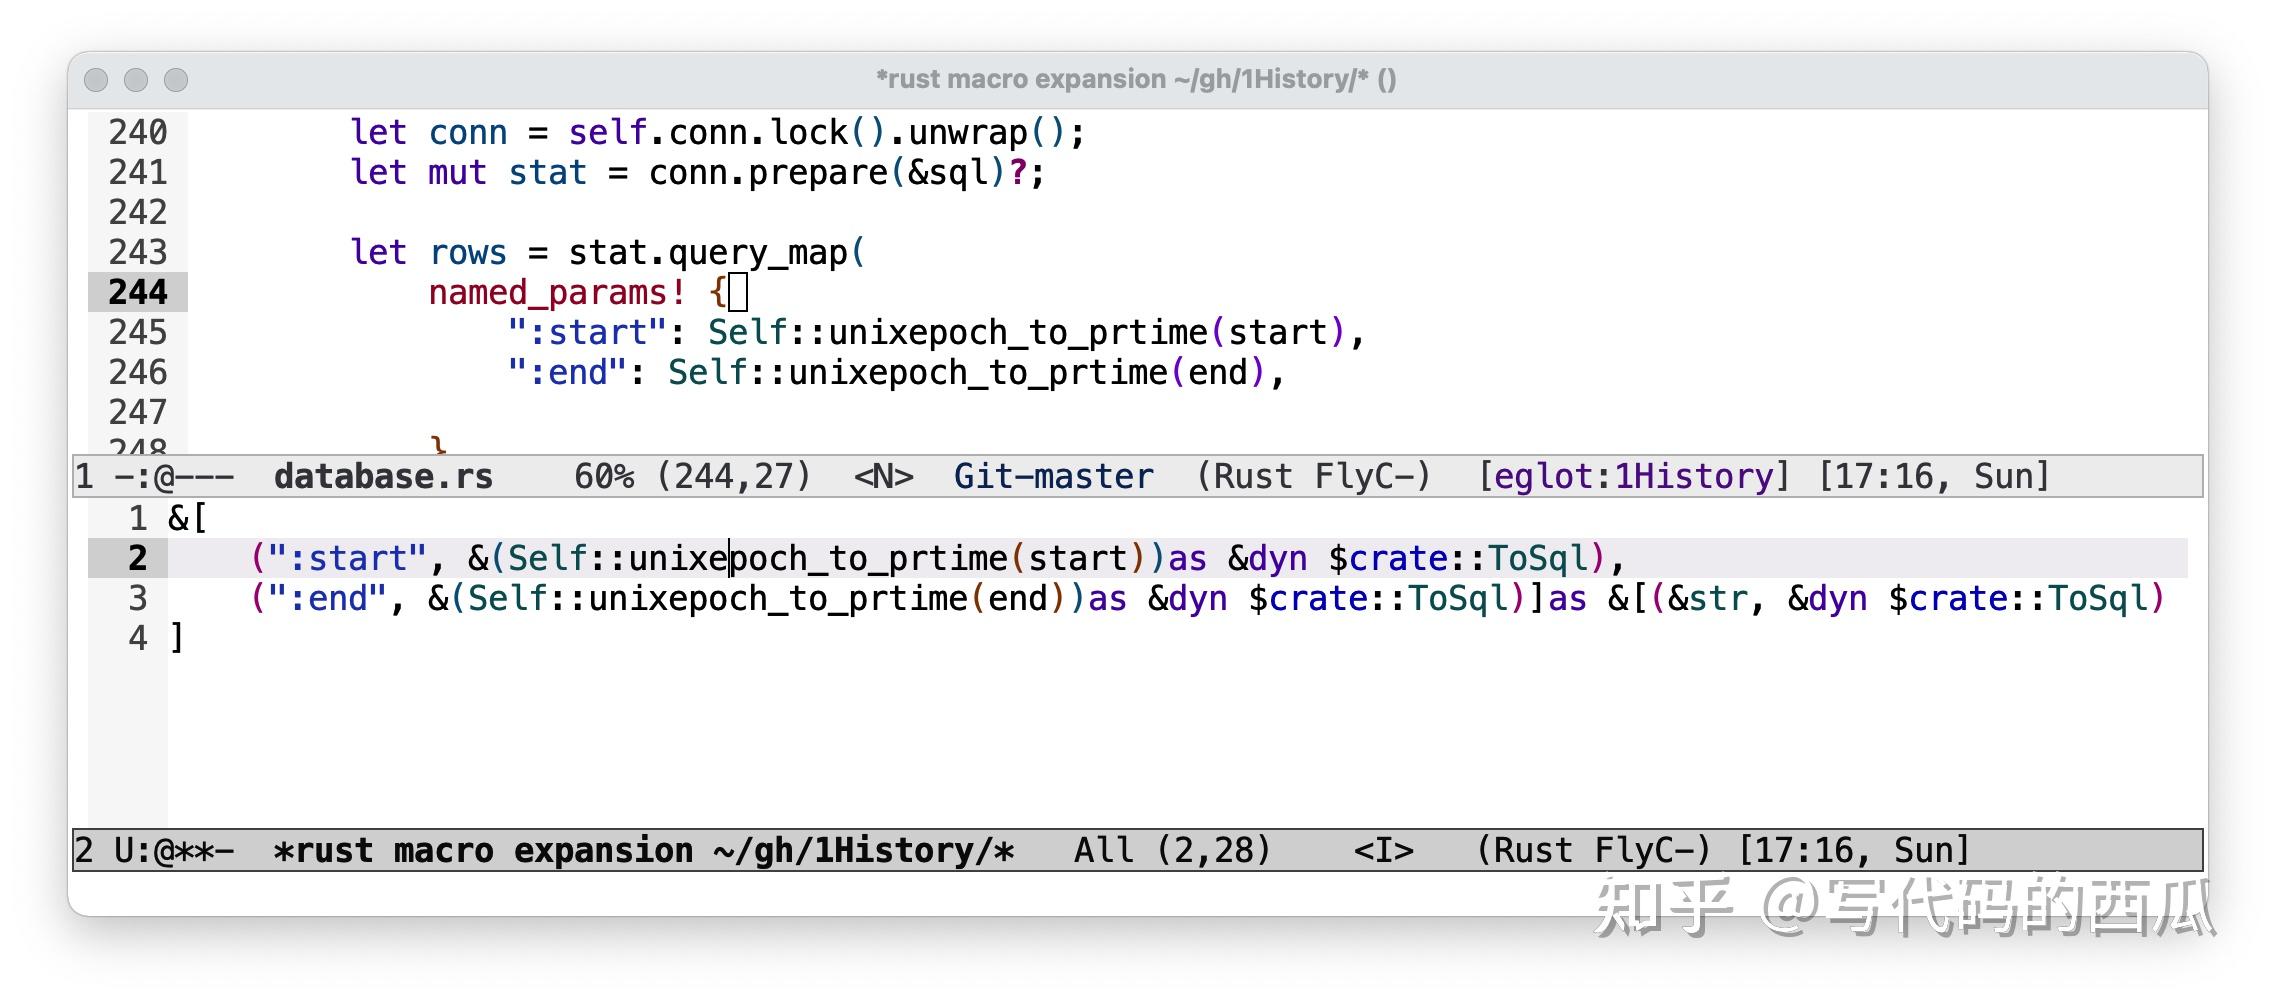Click line number 244 in the gutter
Viewport: 2276px width, 1000px height.
(138, 292)
